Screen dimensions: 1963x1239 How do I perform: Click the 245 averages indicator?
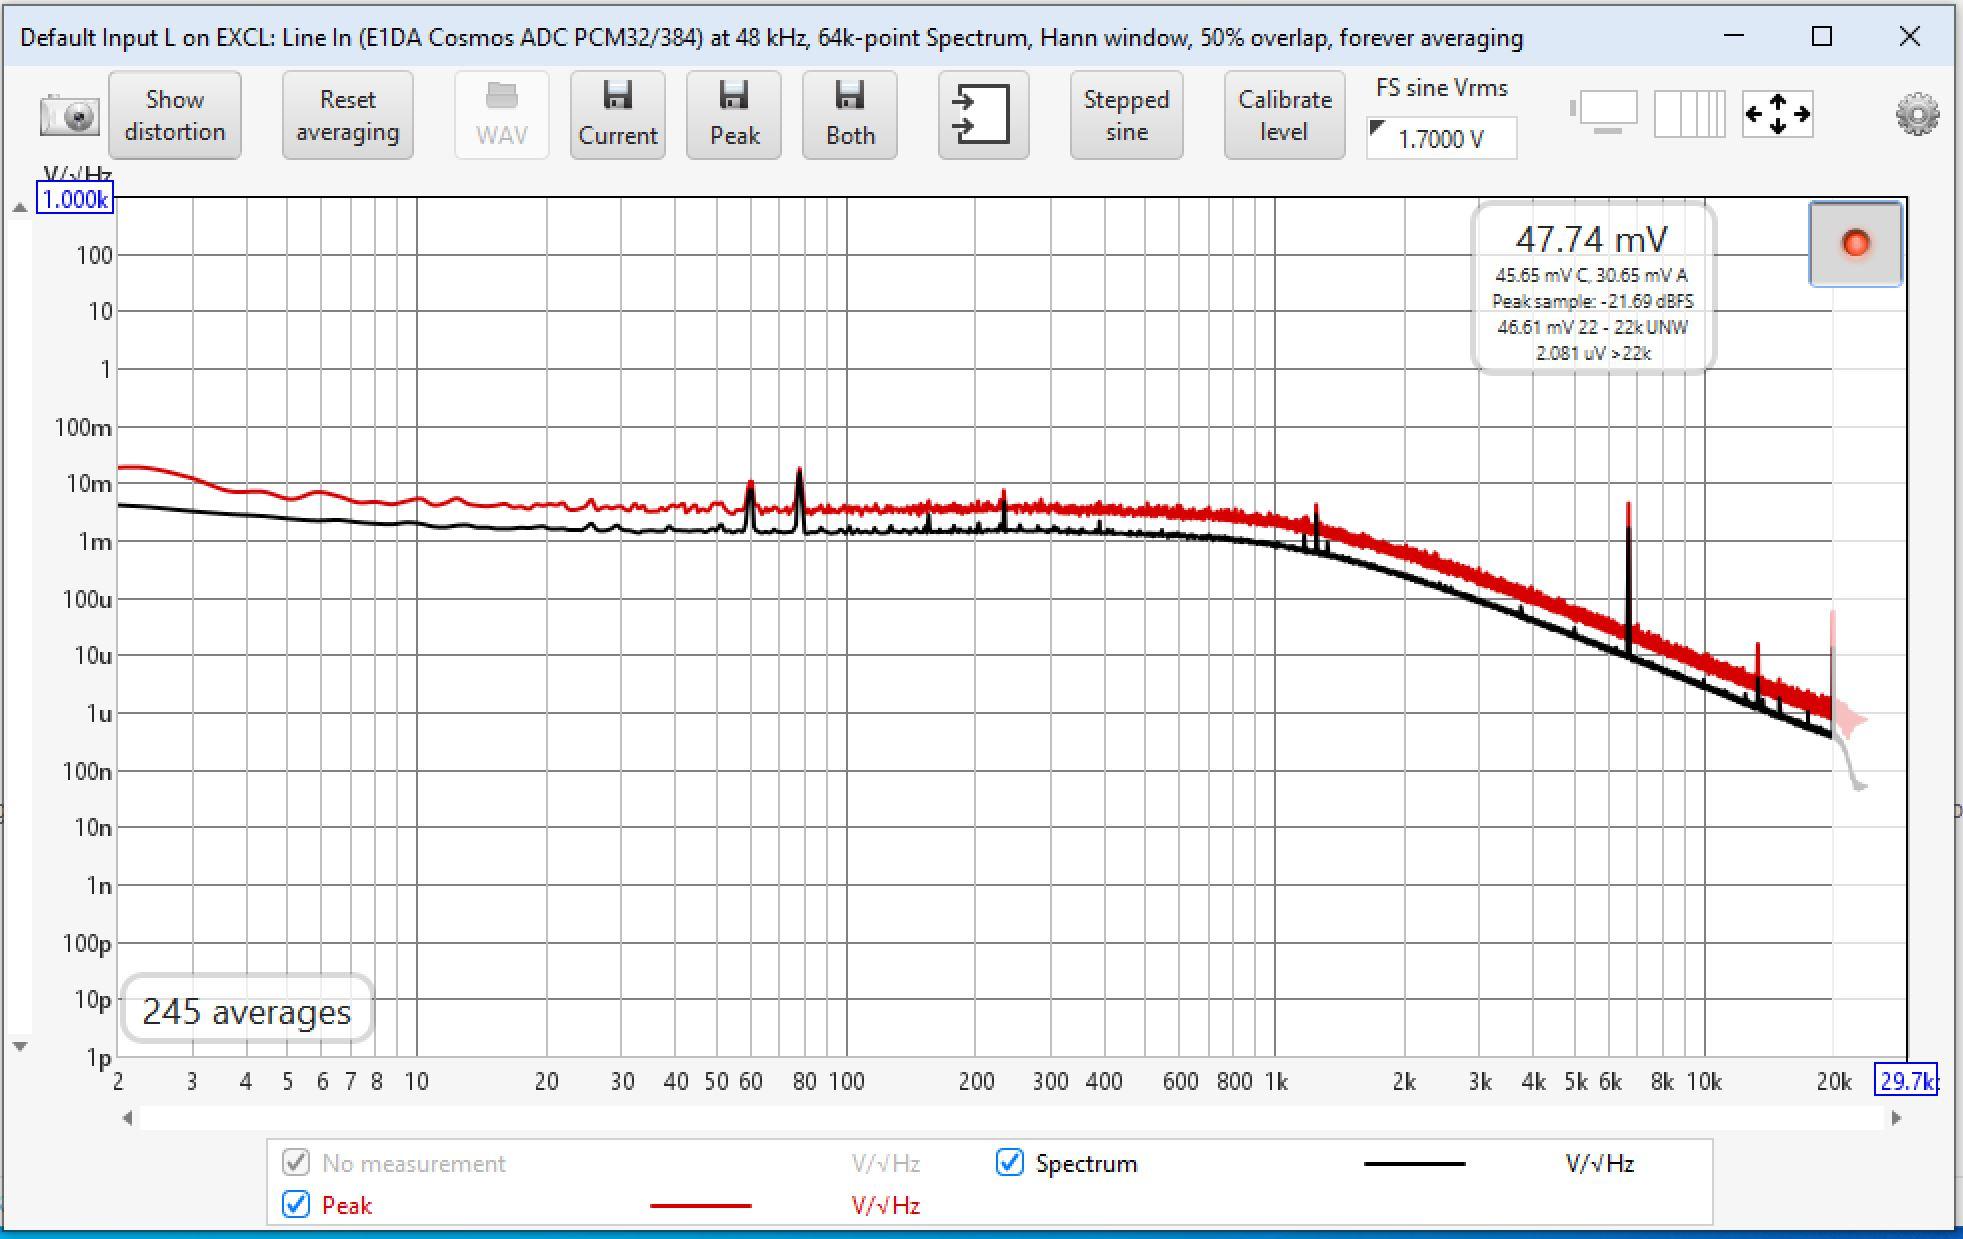(247, 1011)
